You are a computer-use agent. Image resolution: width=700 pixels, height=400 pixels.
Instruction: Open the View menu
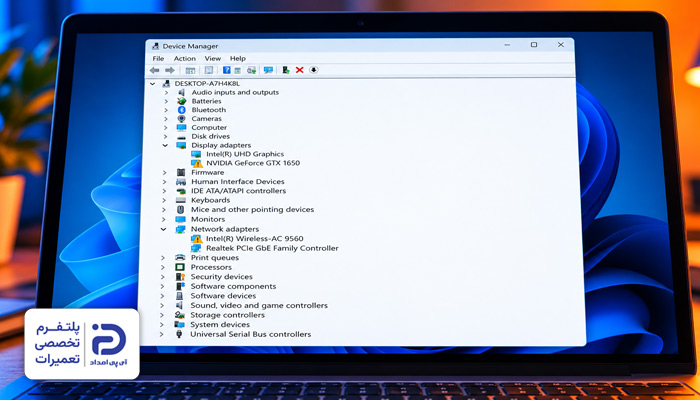tap(212, 58)
